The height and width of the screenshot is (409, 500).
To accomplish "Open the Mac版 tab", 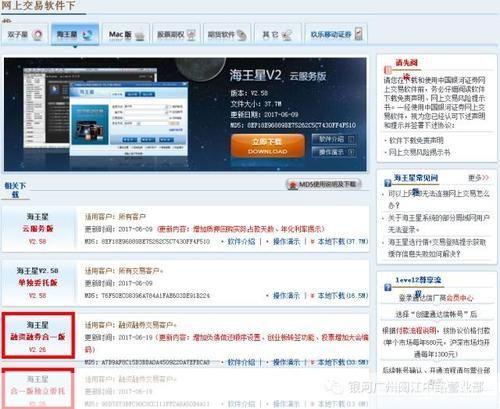I will pyautogui.click(x=126, y=34).
